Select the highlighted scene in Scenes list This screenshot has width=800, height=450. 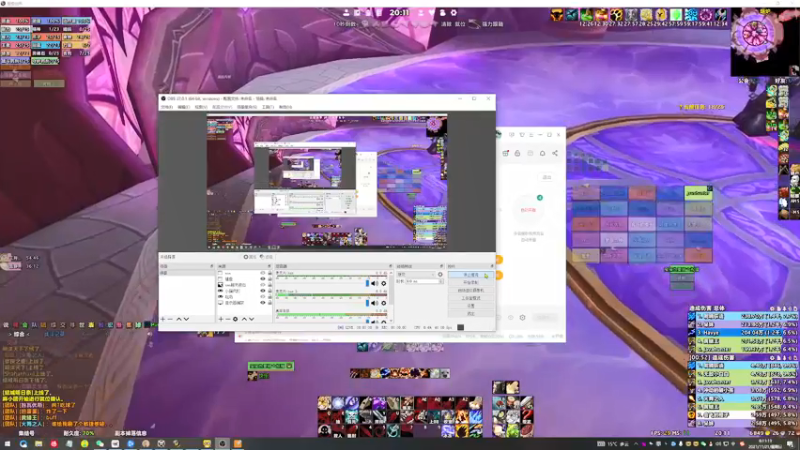coord(186,272)
